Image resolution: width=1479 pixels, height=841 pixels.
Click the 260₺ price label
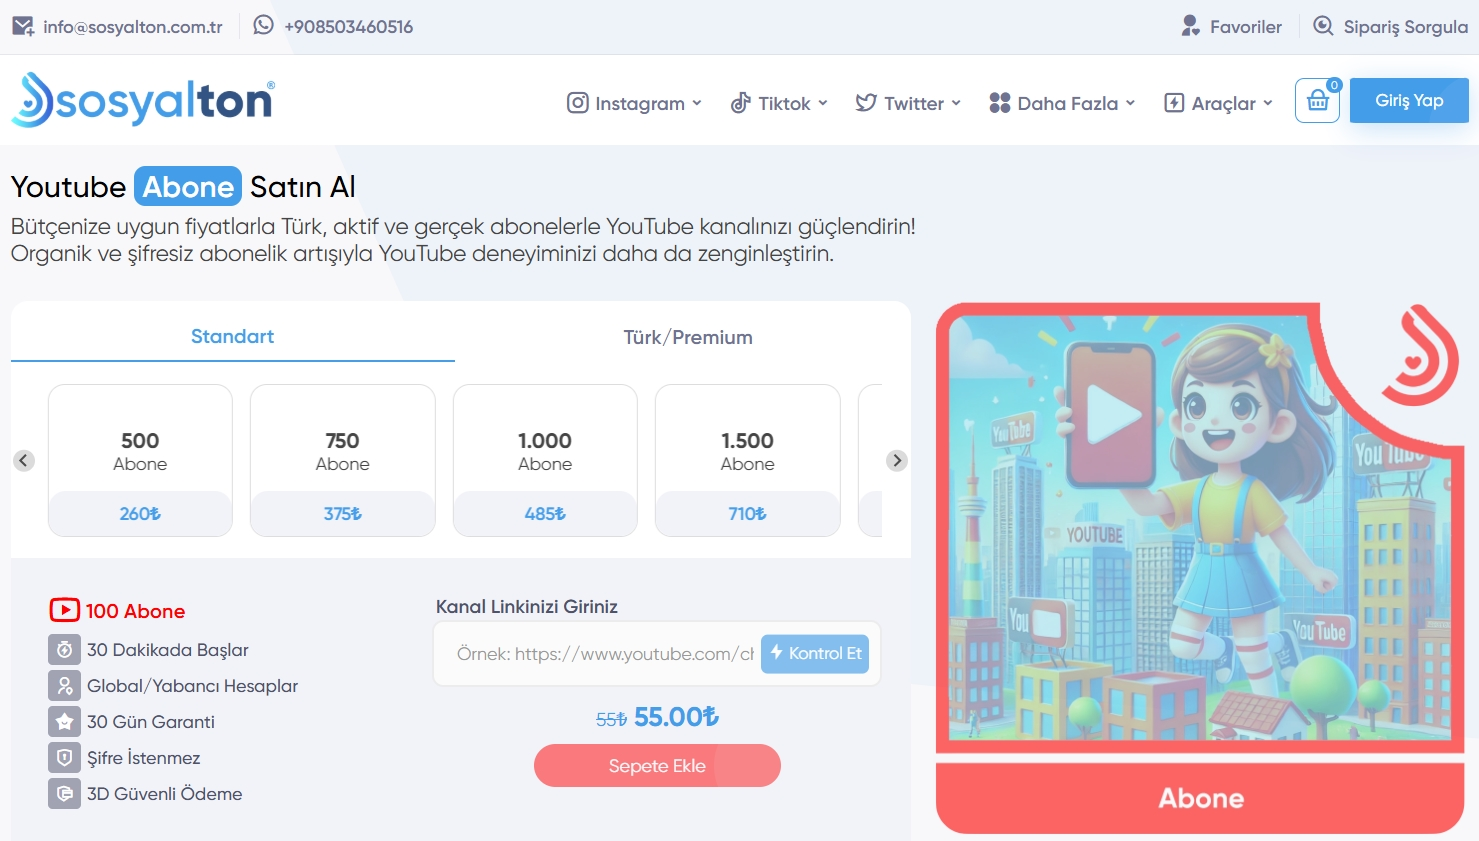tap(140, 514)
